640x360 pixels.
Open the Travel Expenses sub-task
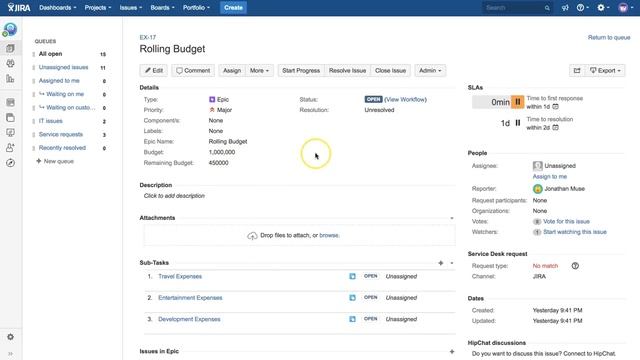point(180,276)
